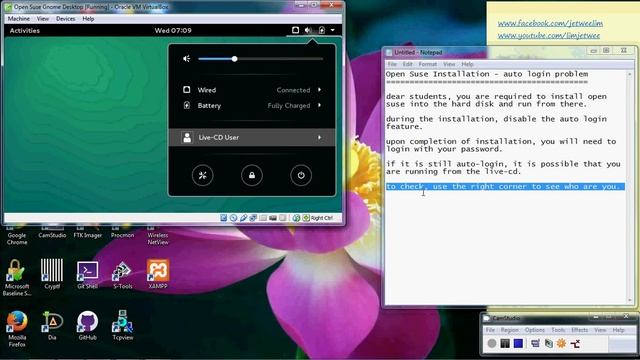Image resolution: width=640 pixels, height=360 pixels.
Task: Click the highlighted line starting with "to check"
Action: coord(505,187)
